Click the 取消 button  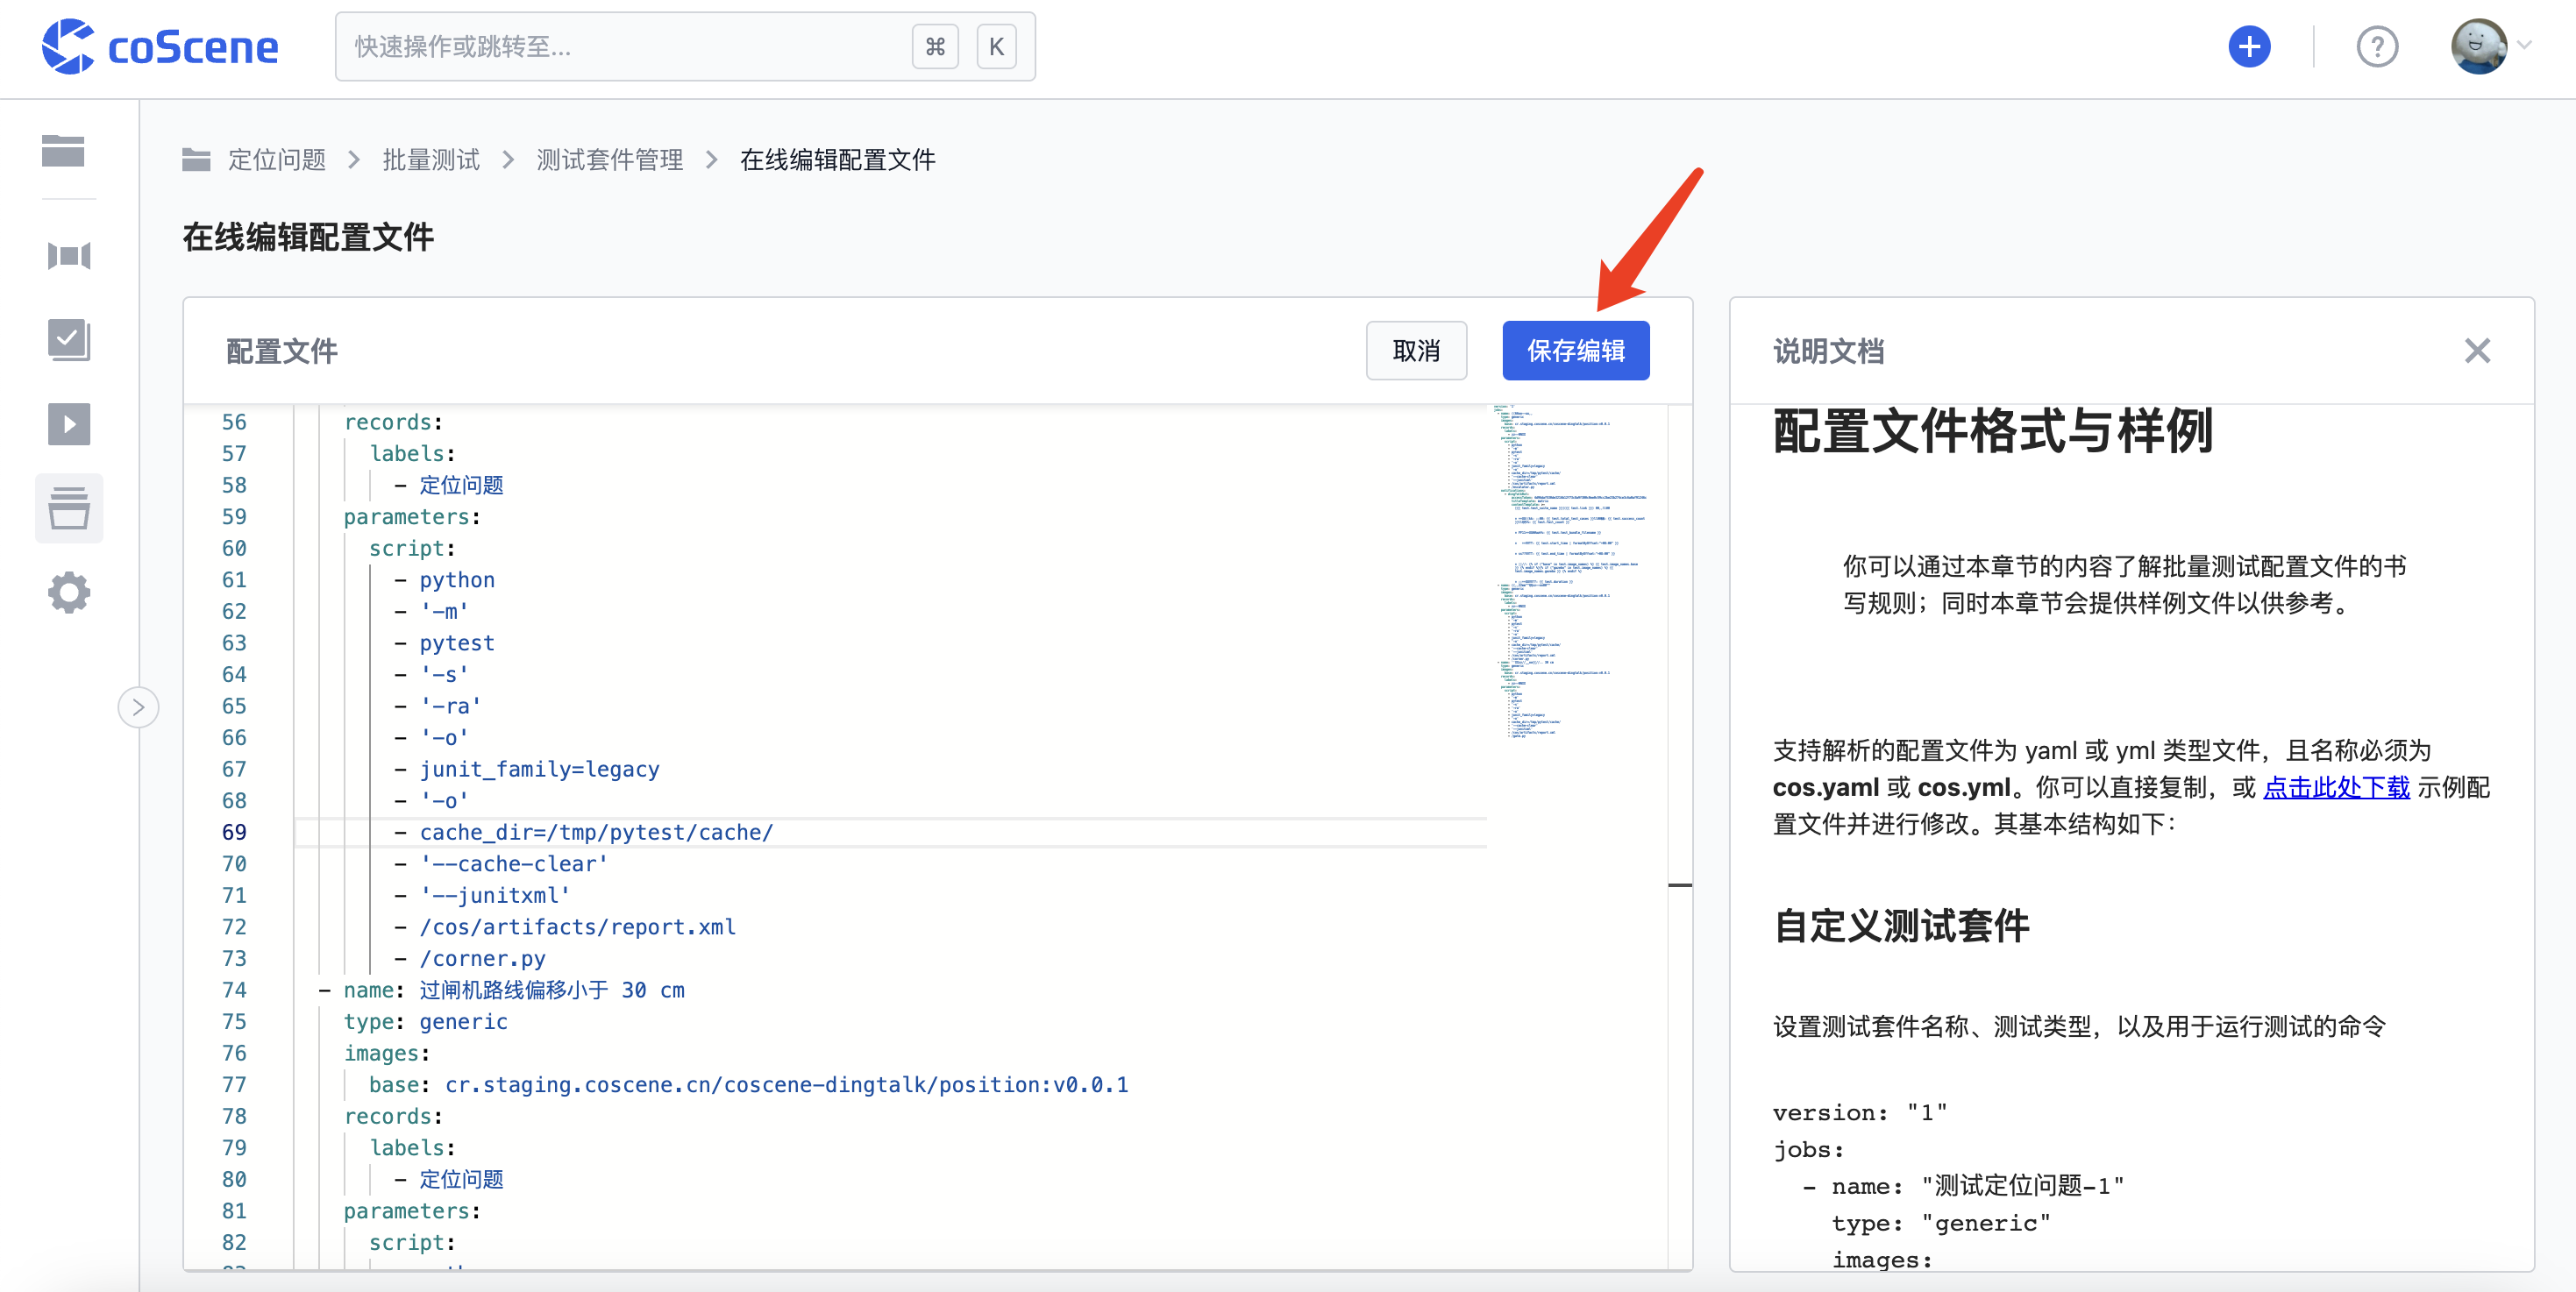(x=1416, y=350)
